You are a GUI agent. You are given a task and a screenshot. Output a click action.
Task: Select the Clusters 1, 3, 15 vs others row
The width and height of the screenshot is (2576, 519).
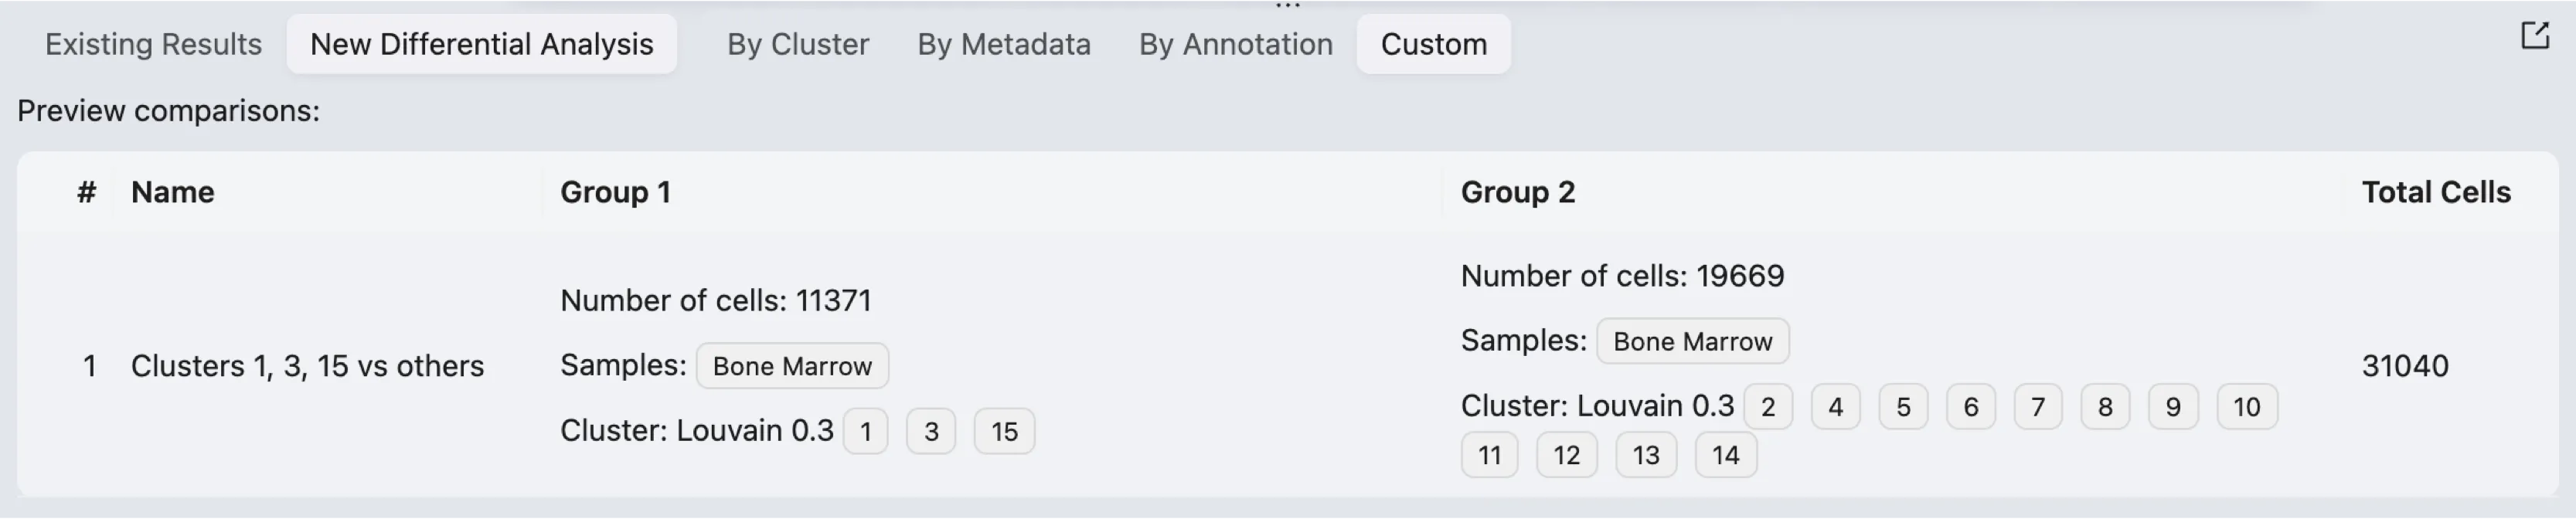pyautogui.click(x=307, y=366)
